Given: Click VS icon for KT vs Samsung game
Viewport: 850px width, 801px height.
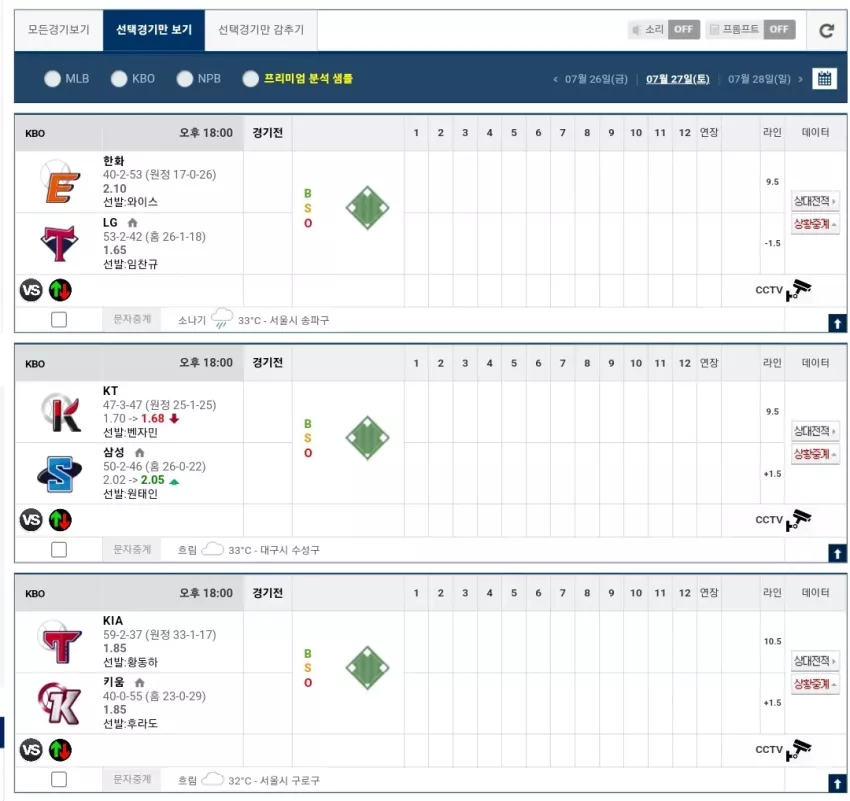Looking at the screenshot, I should (31, 520).
